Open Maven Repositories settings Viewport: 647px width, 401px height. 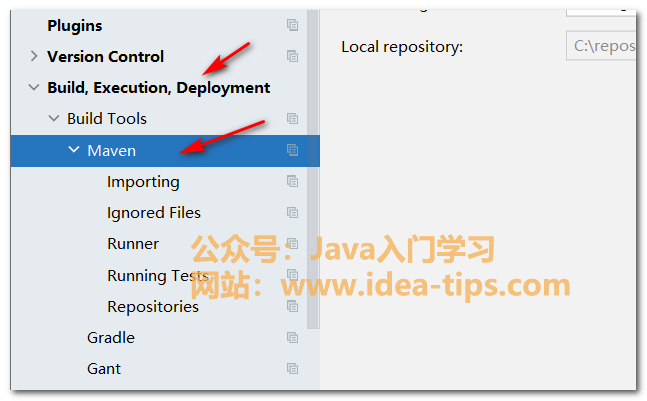153,307
